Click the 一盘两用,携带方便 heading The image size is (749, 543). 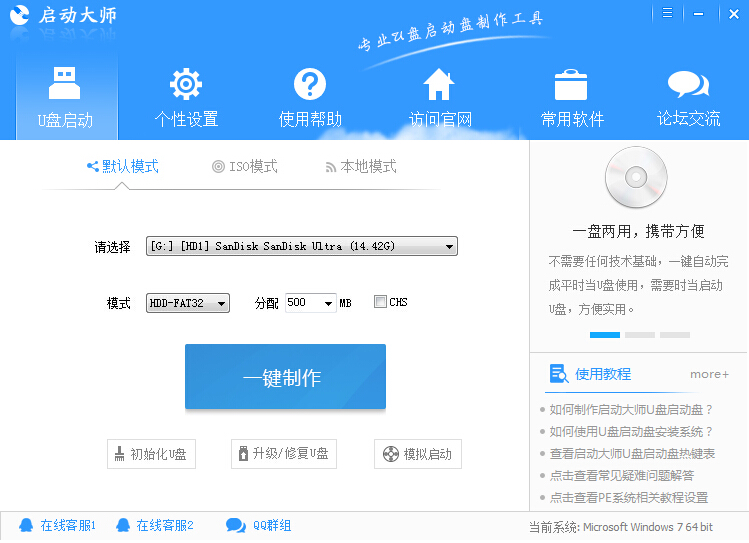tap(638, 231)
